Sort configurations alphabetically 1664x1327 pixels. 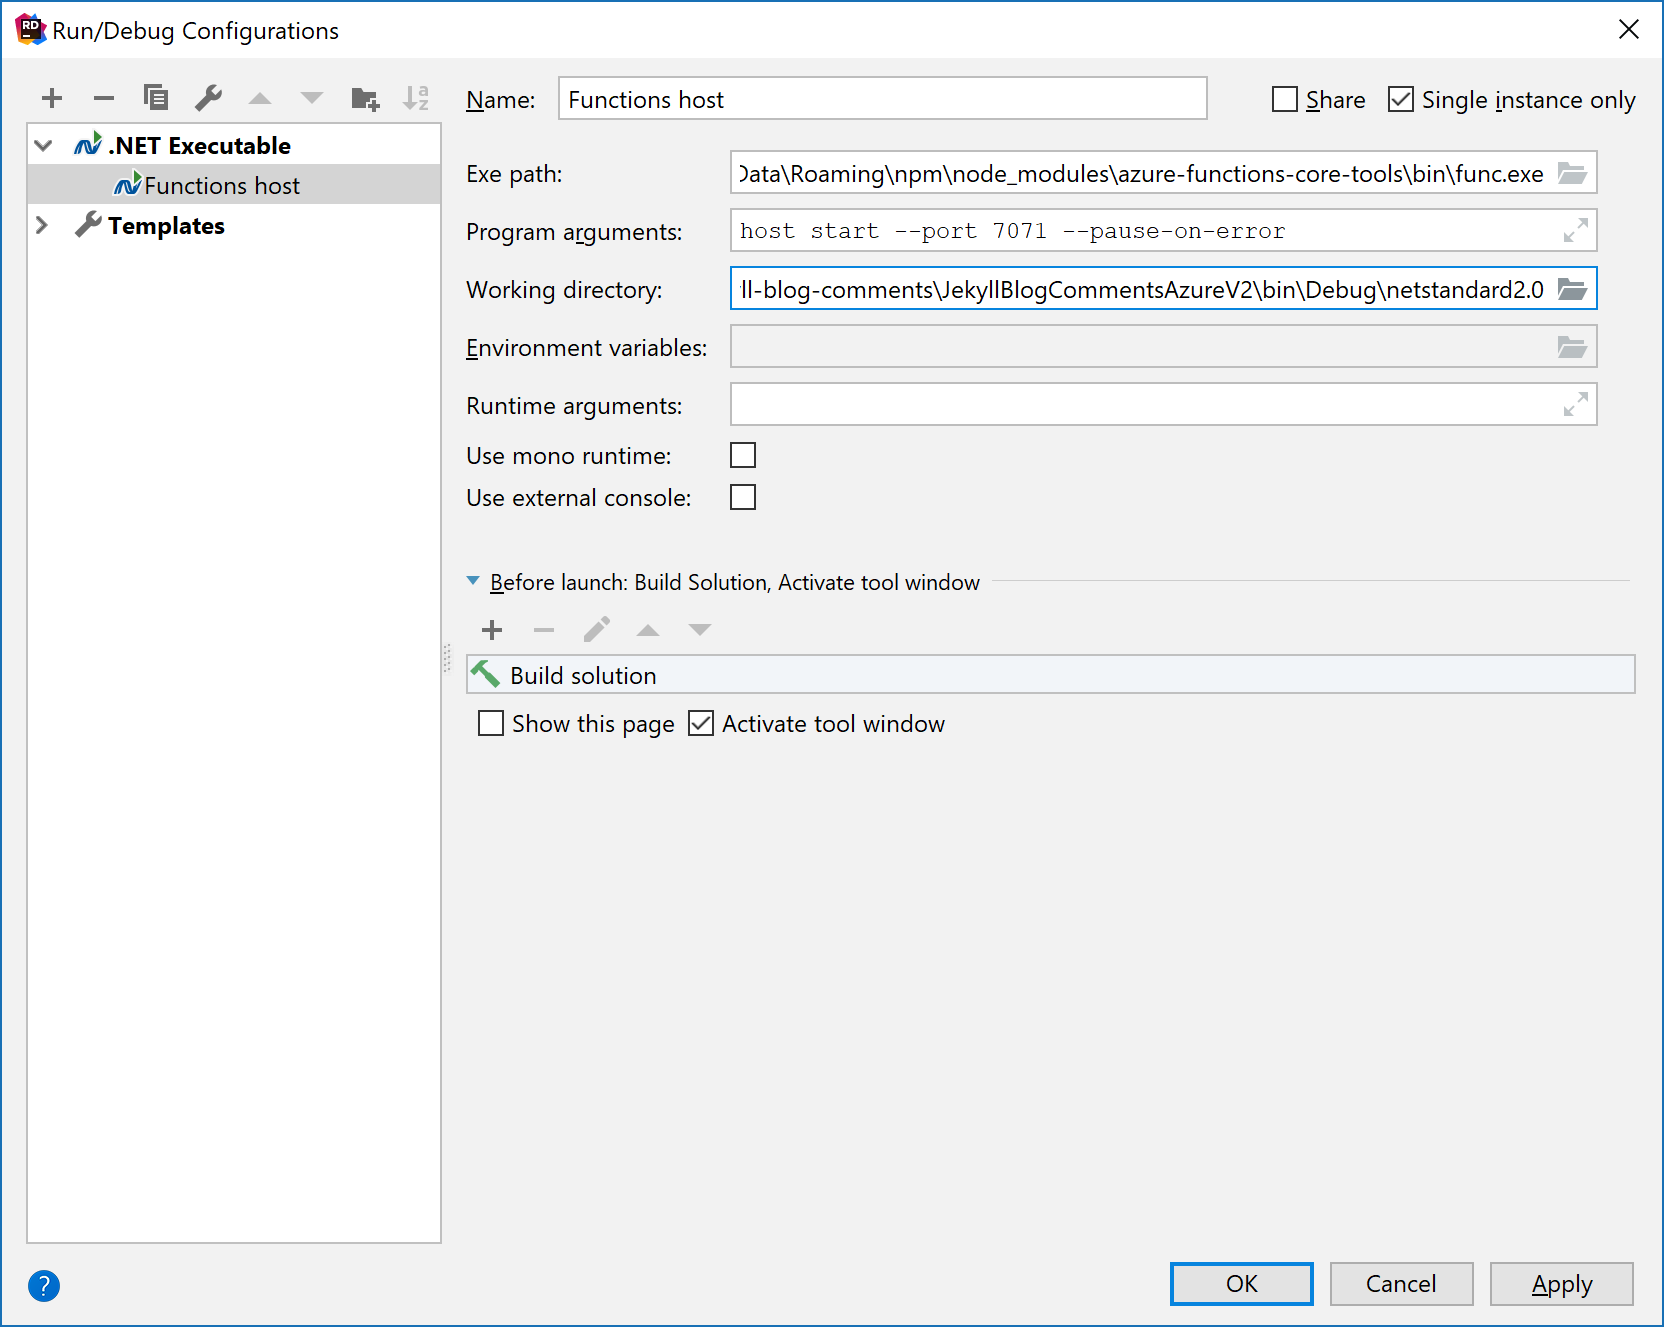point(417,97)
